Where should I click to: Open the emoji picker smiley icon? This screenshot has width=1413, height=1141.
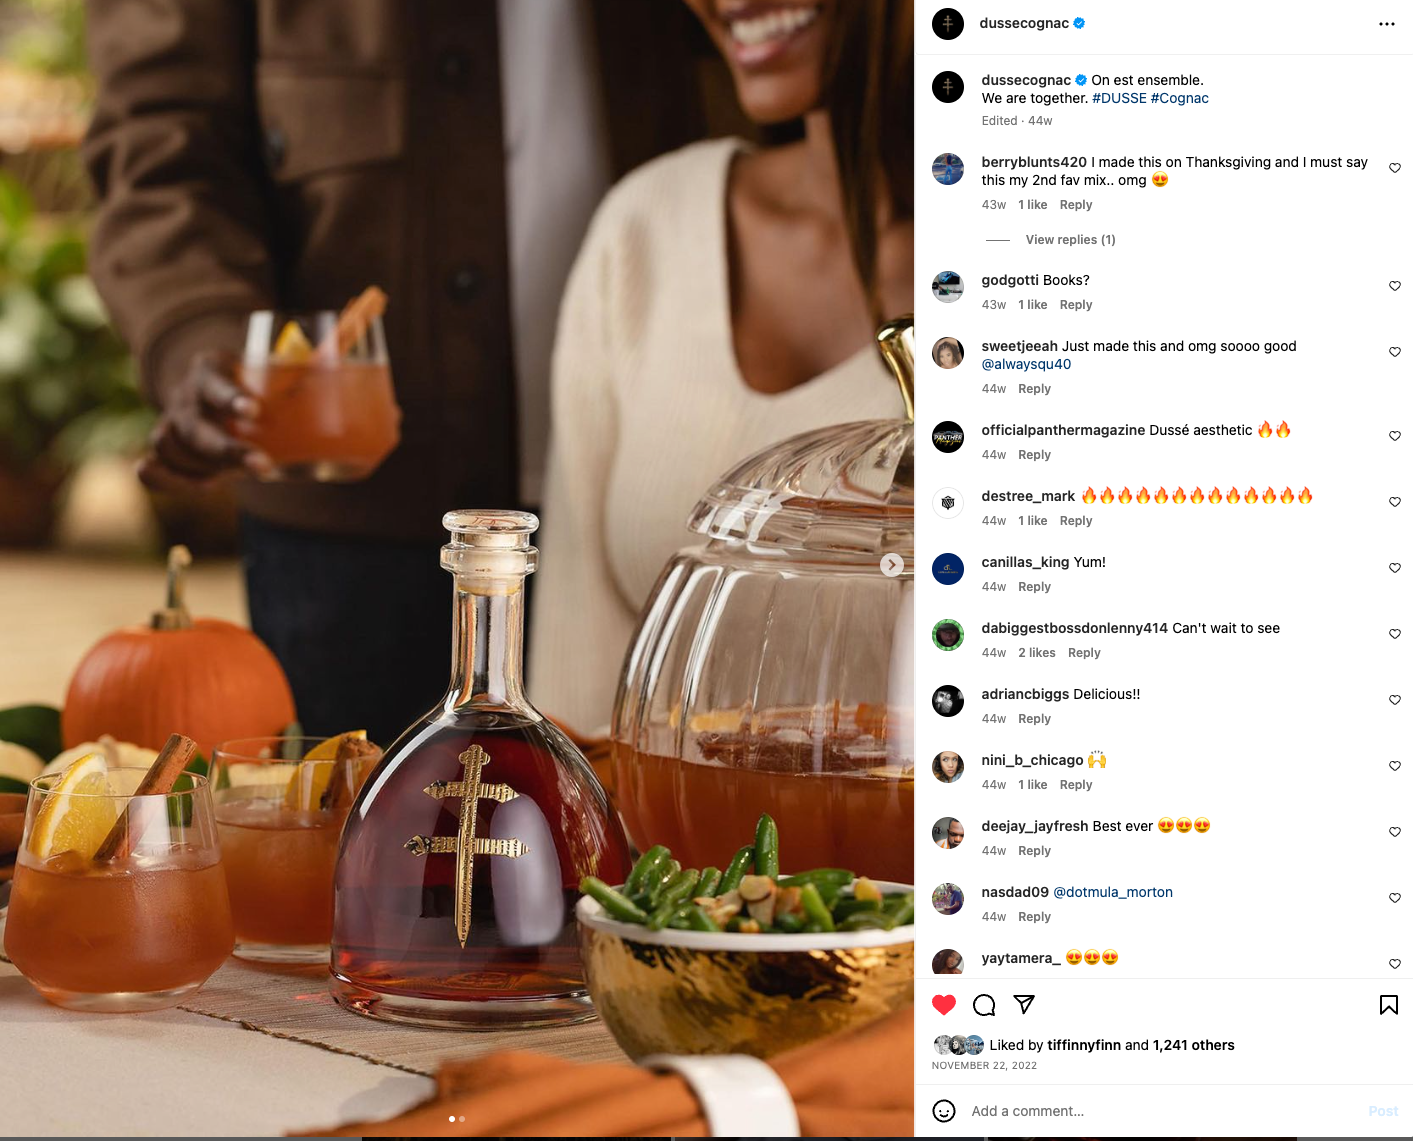944,1111
